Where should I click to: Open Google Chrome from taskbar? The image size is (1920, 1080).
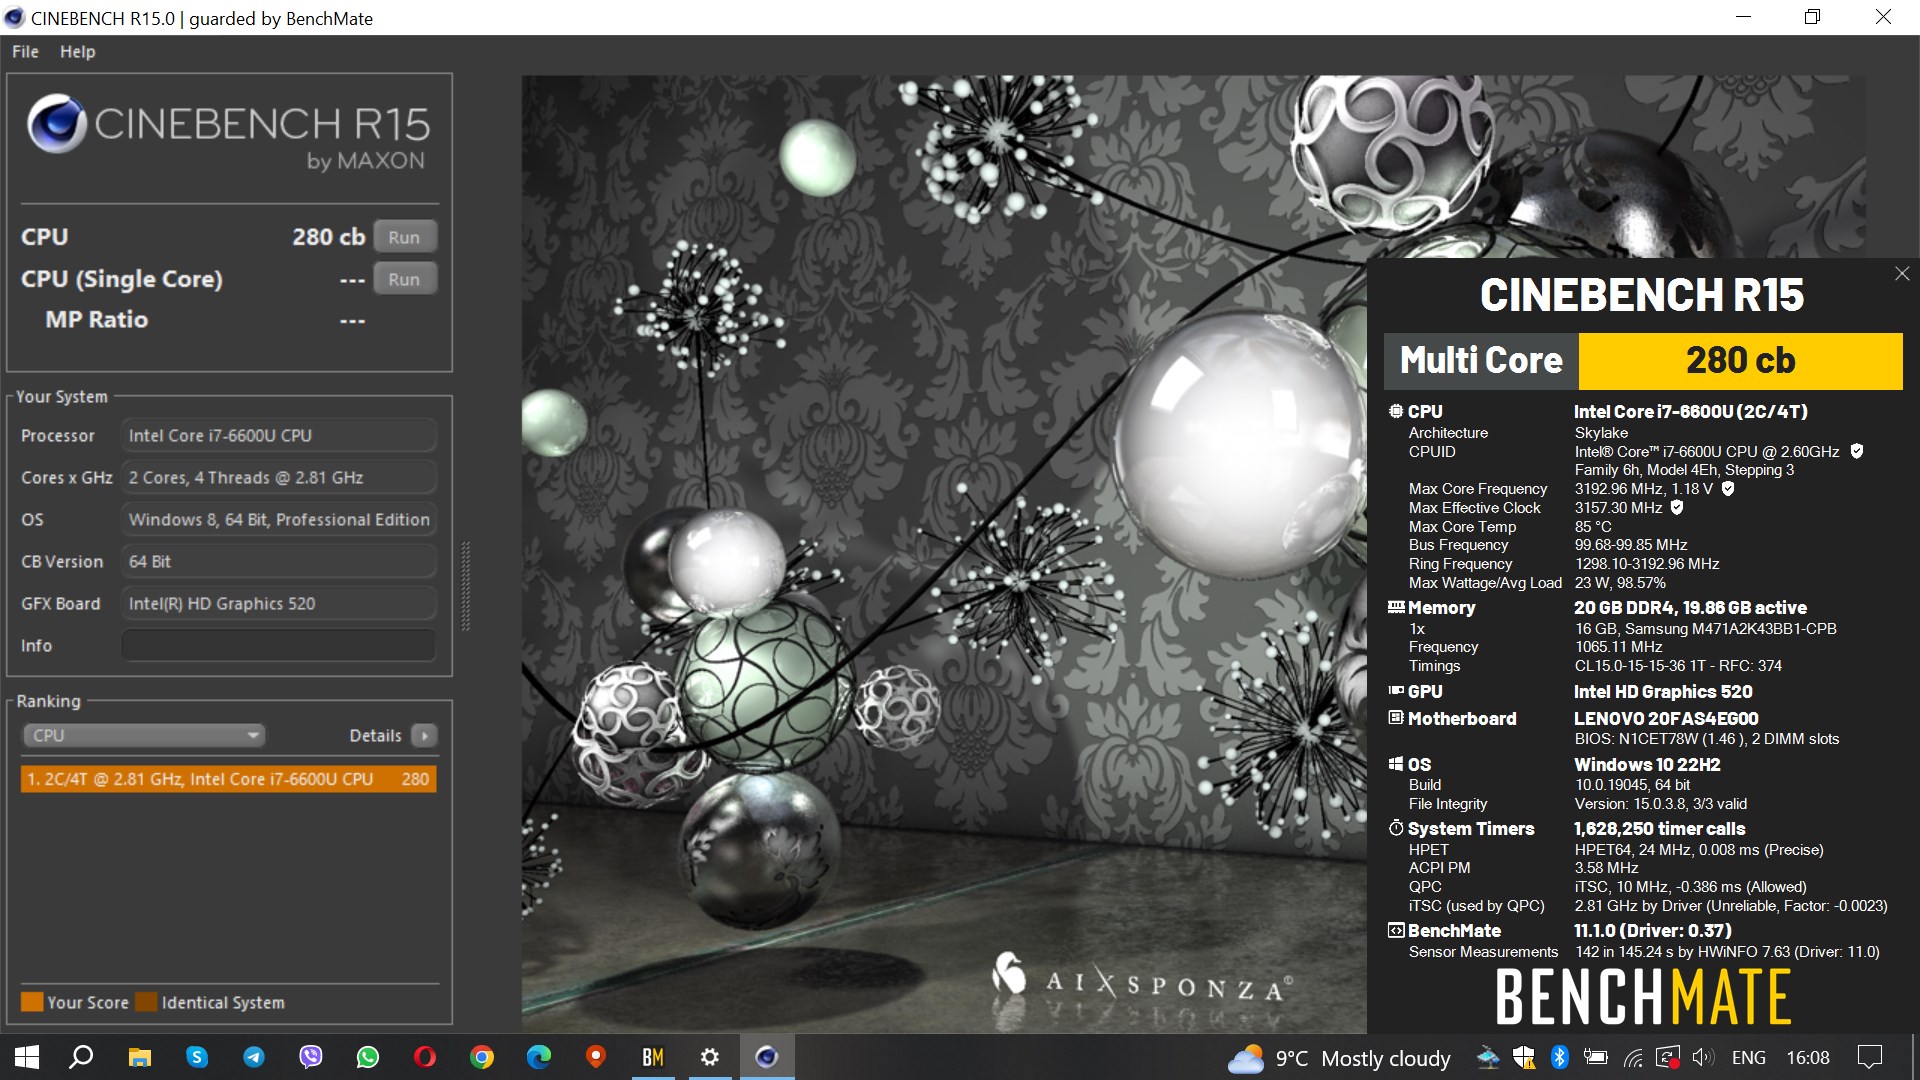pos(482,1057)
